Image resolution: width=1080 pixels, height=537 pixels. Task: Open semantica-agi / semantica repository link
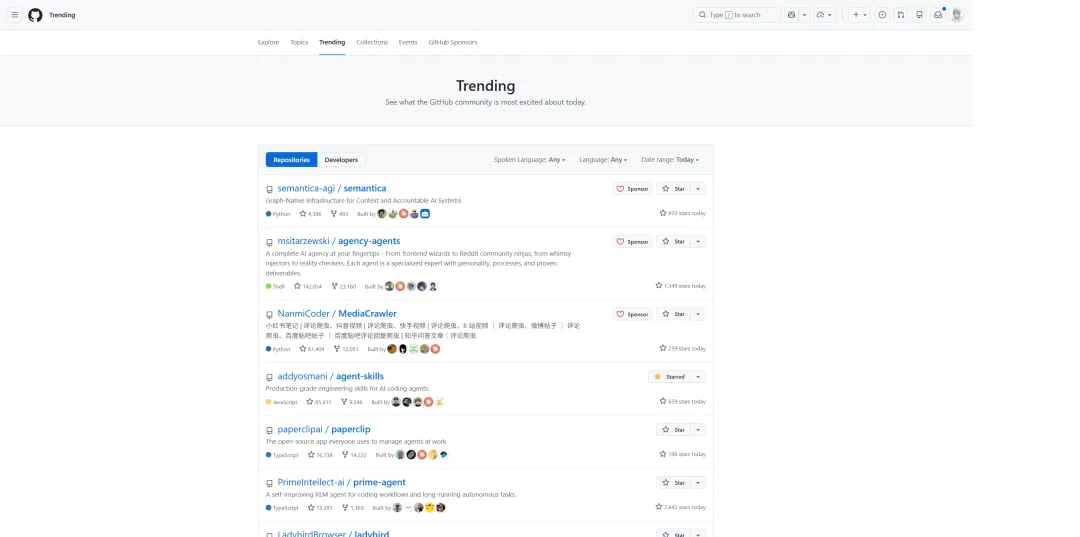click(x=331, y=189)
